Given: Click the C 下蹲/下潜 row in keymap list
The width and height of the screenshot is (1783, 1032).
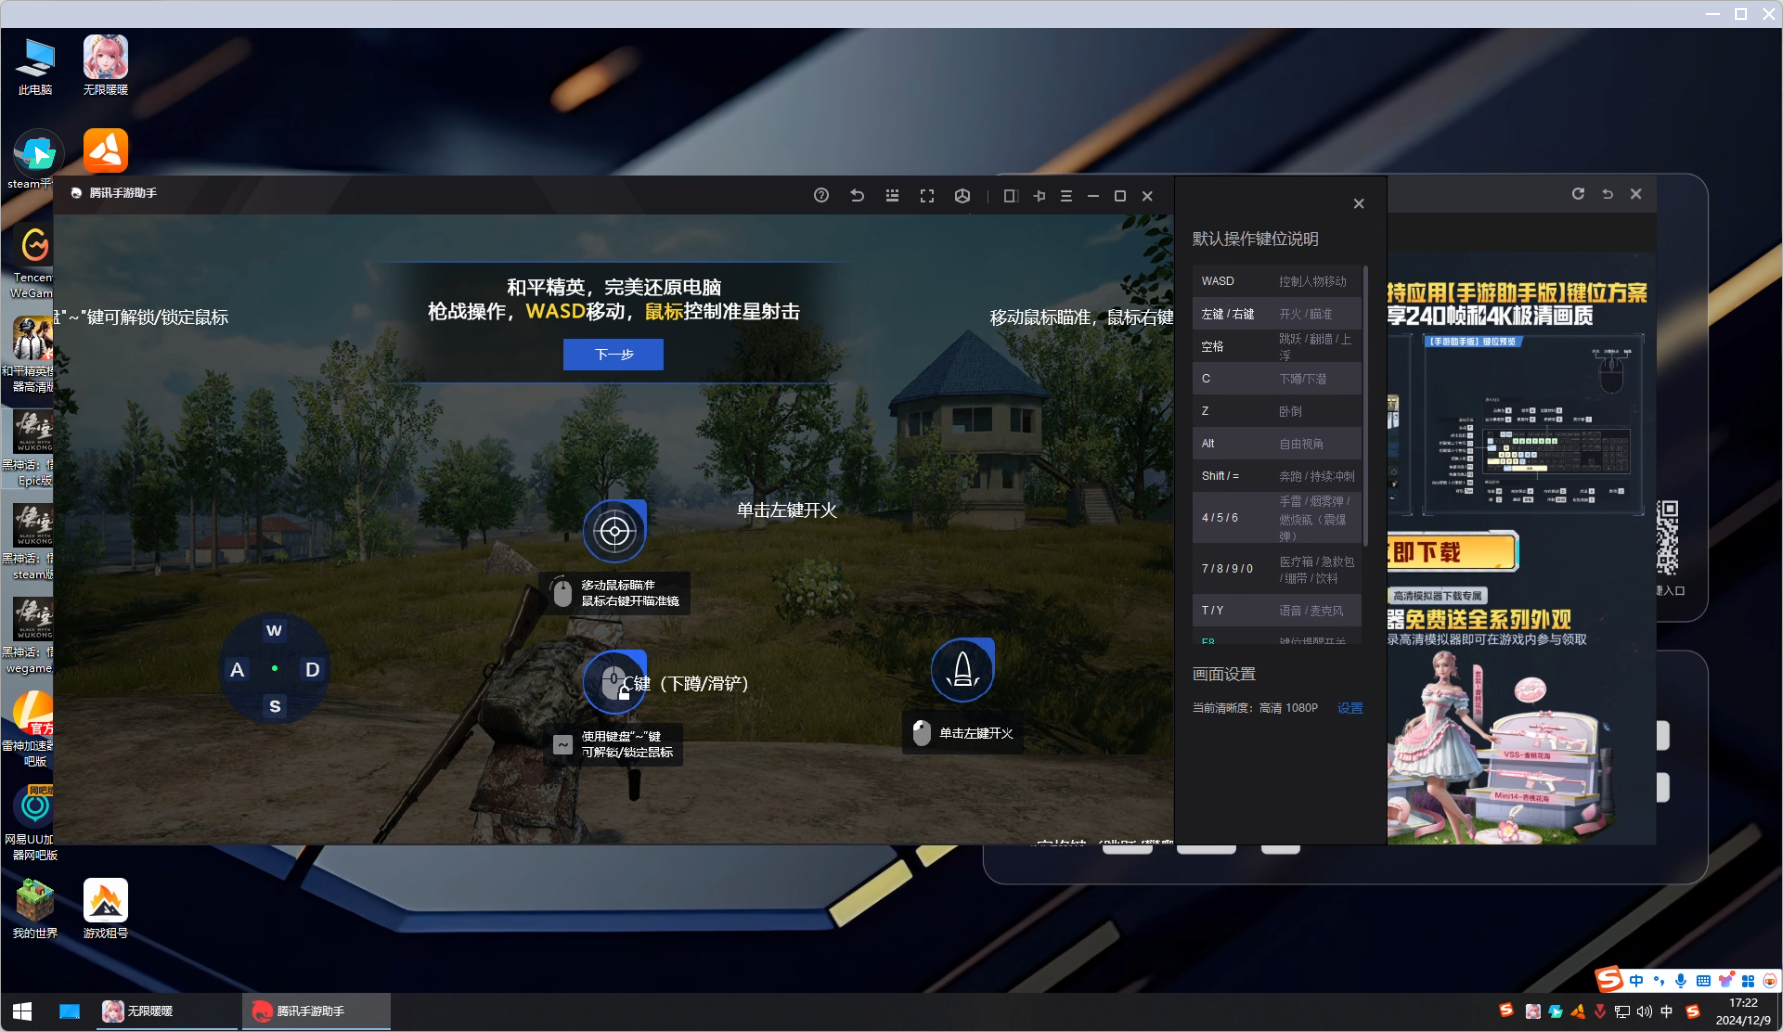Looking at the screenshot, I should pyautogui.click(x=1277, y=379).
